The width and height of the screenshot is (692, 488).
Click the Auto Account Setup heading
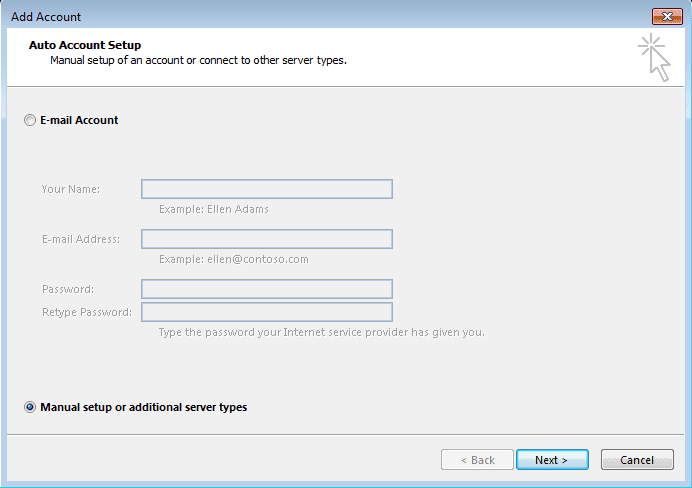point(85,45)
